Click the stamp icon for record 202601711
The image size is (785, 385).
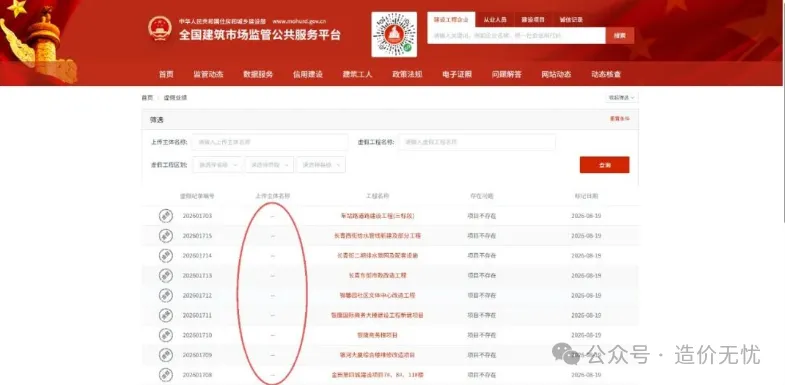pyautogui.click(x=166, y=315)
